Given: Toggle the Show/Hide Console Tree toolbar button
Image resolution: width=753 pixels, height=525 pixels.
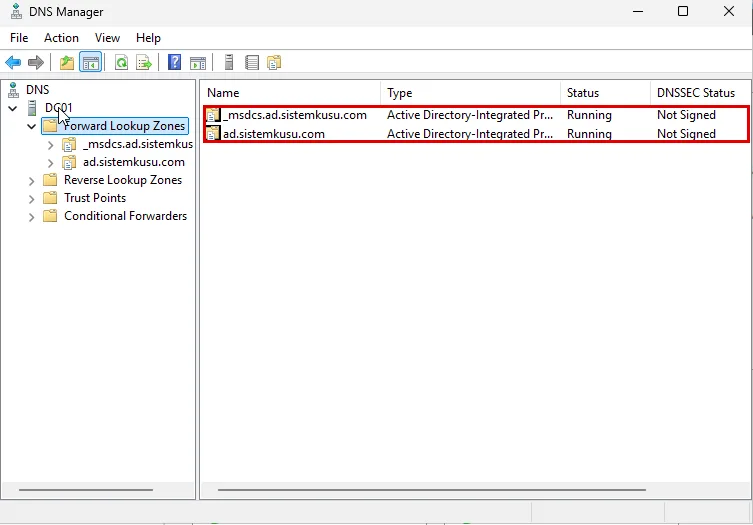Looking at the screenshot, I should click(91, 62).
